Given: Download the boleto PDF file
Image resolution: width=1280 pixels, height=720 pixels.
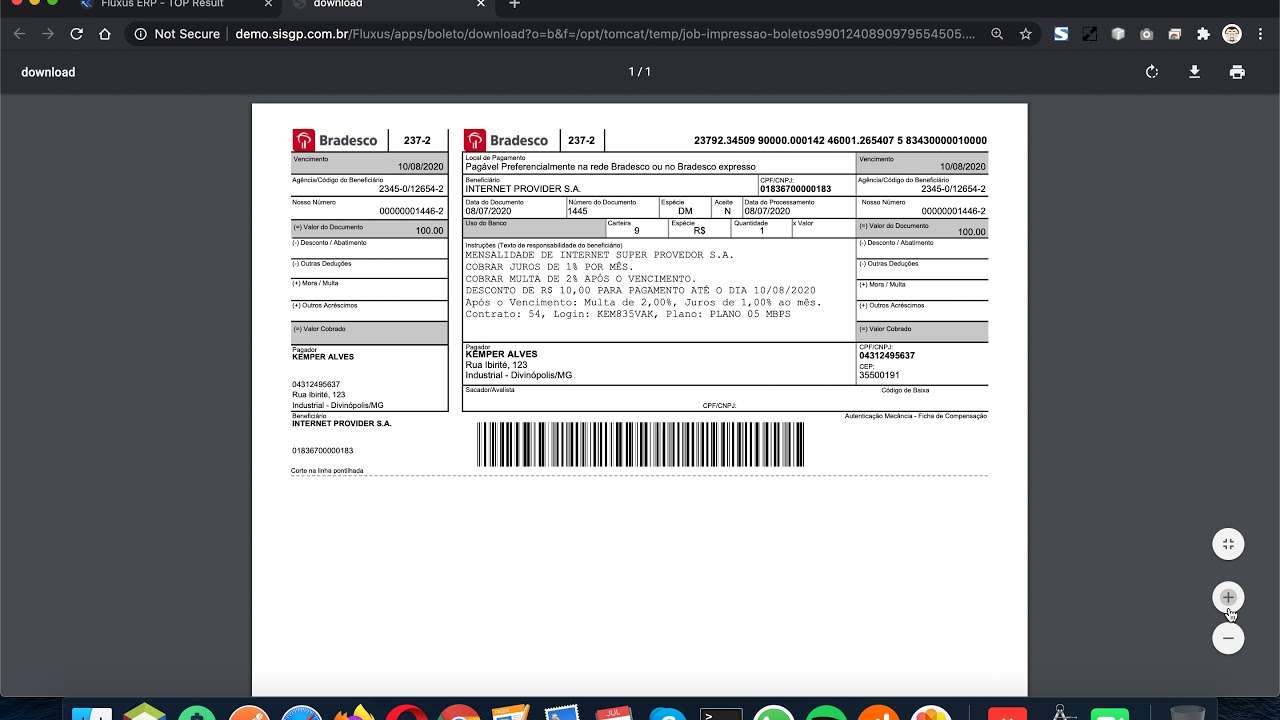Looking at the screenshot, I should click(1194, 72).
